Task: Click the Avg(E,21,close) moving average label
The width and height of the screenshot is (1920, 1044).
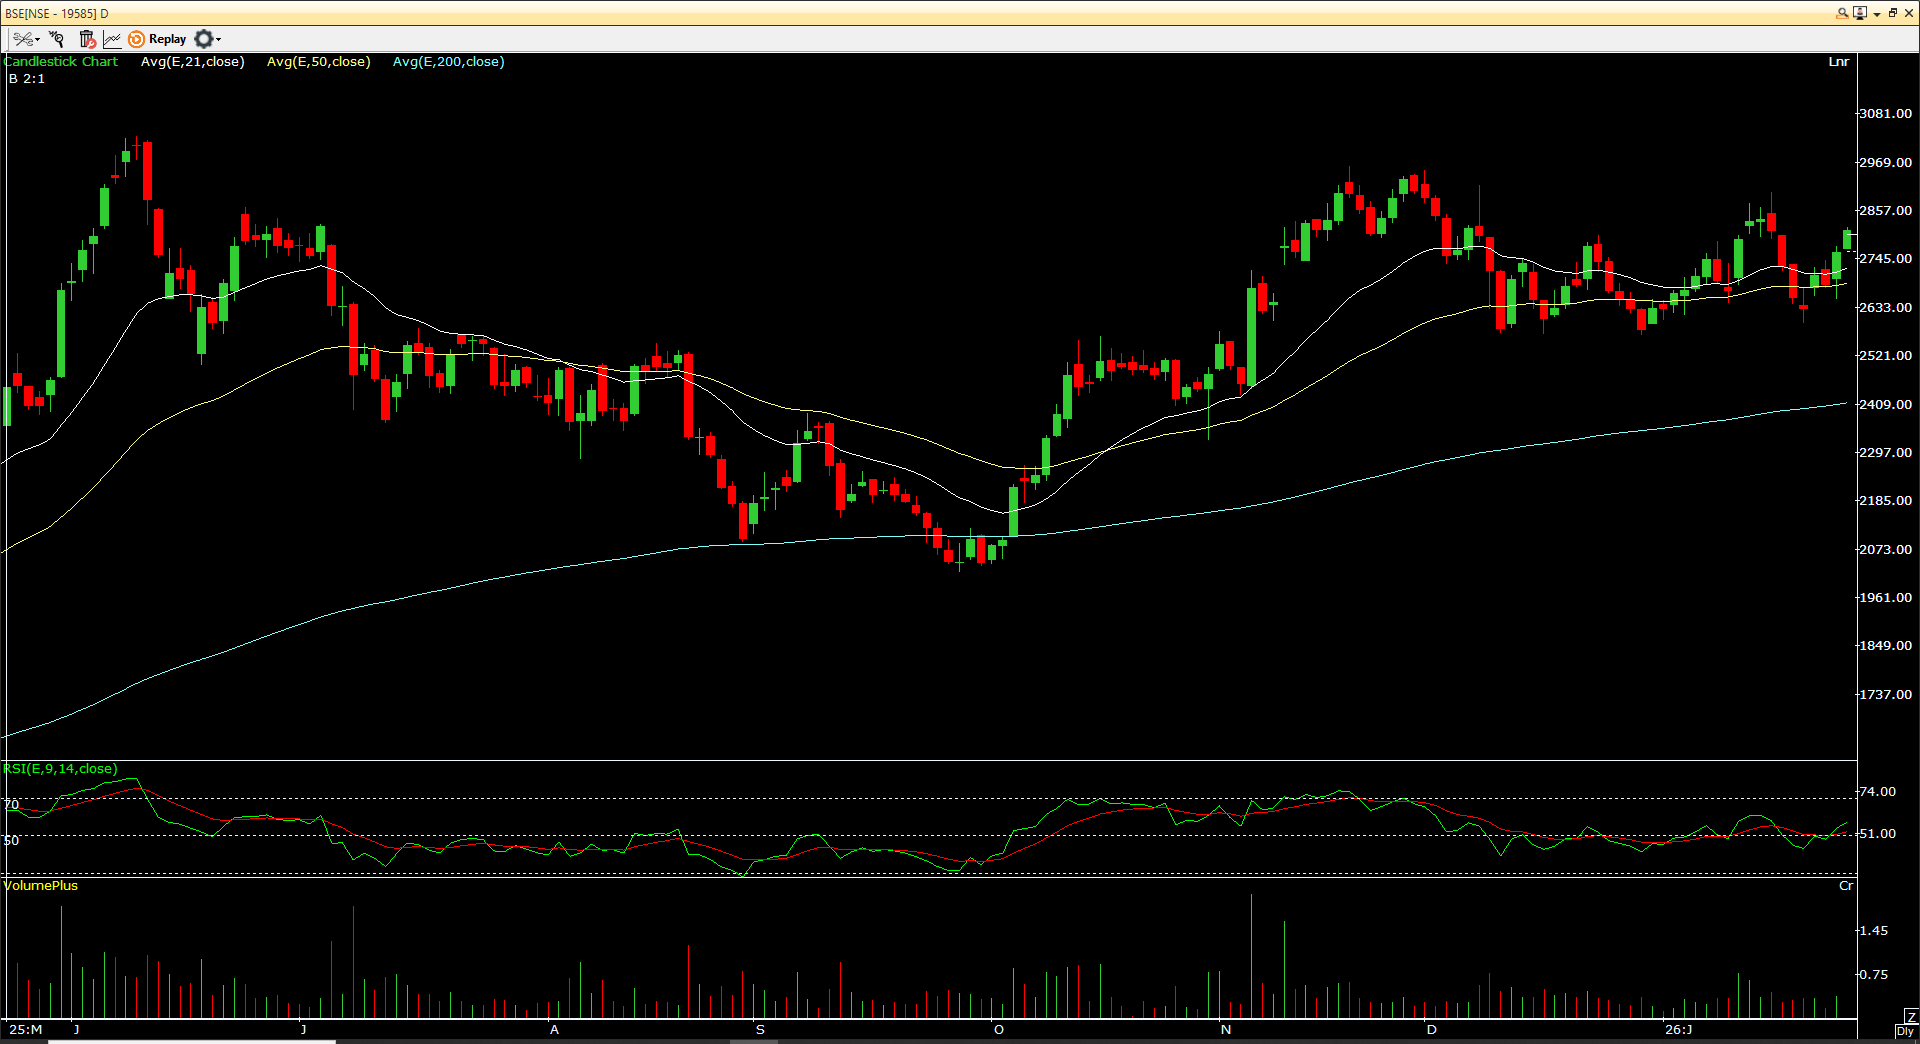Action: coord(193,61)
